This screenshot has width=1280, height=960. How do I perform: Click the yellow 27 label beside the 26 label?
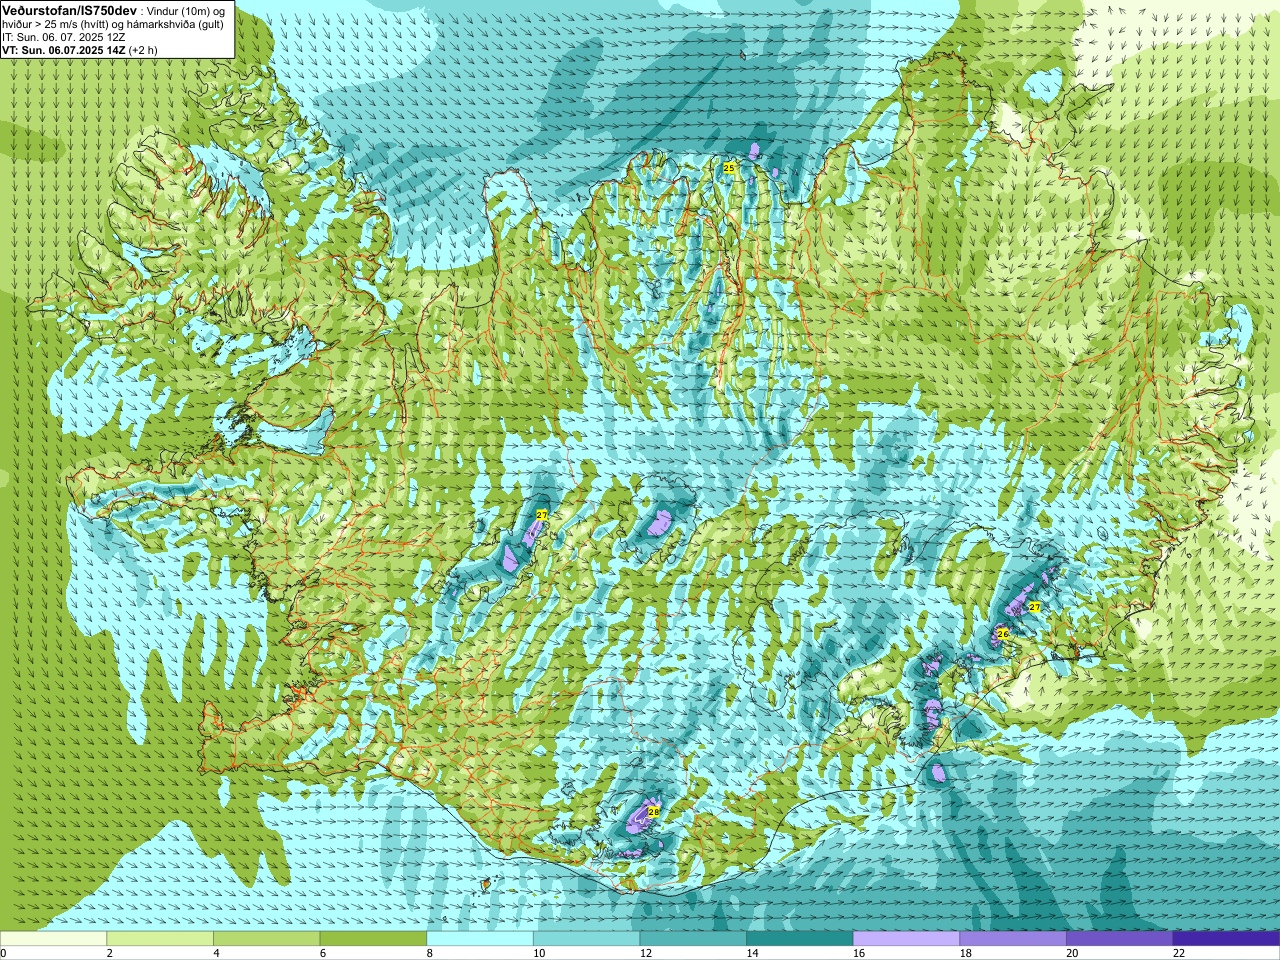click(1035, 607)
